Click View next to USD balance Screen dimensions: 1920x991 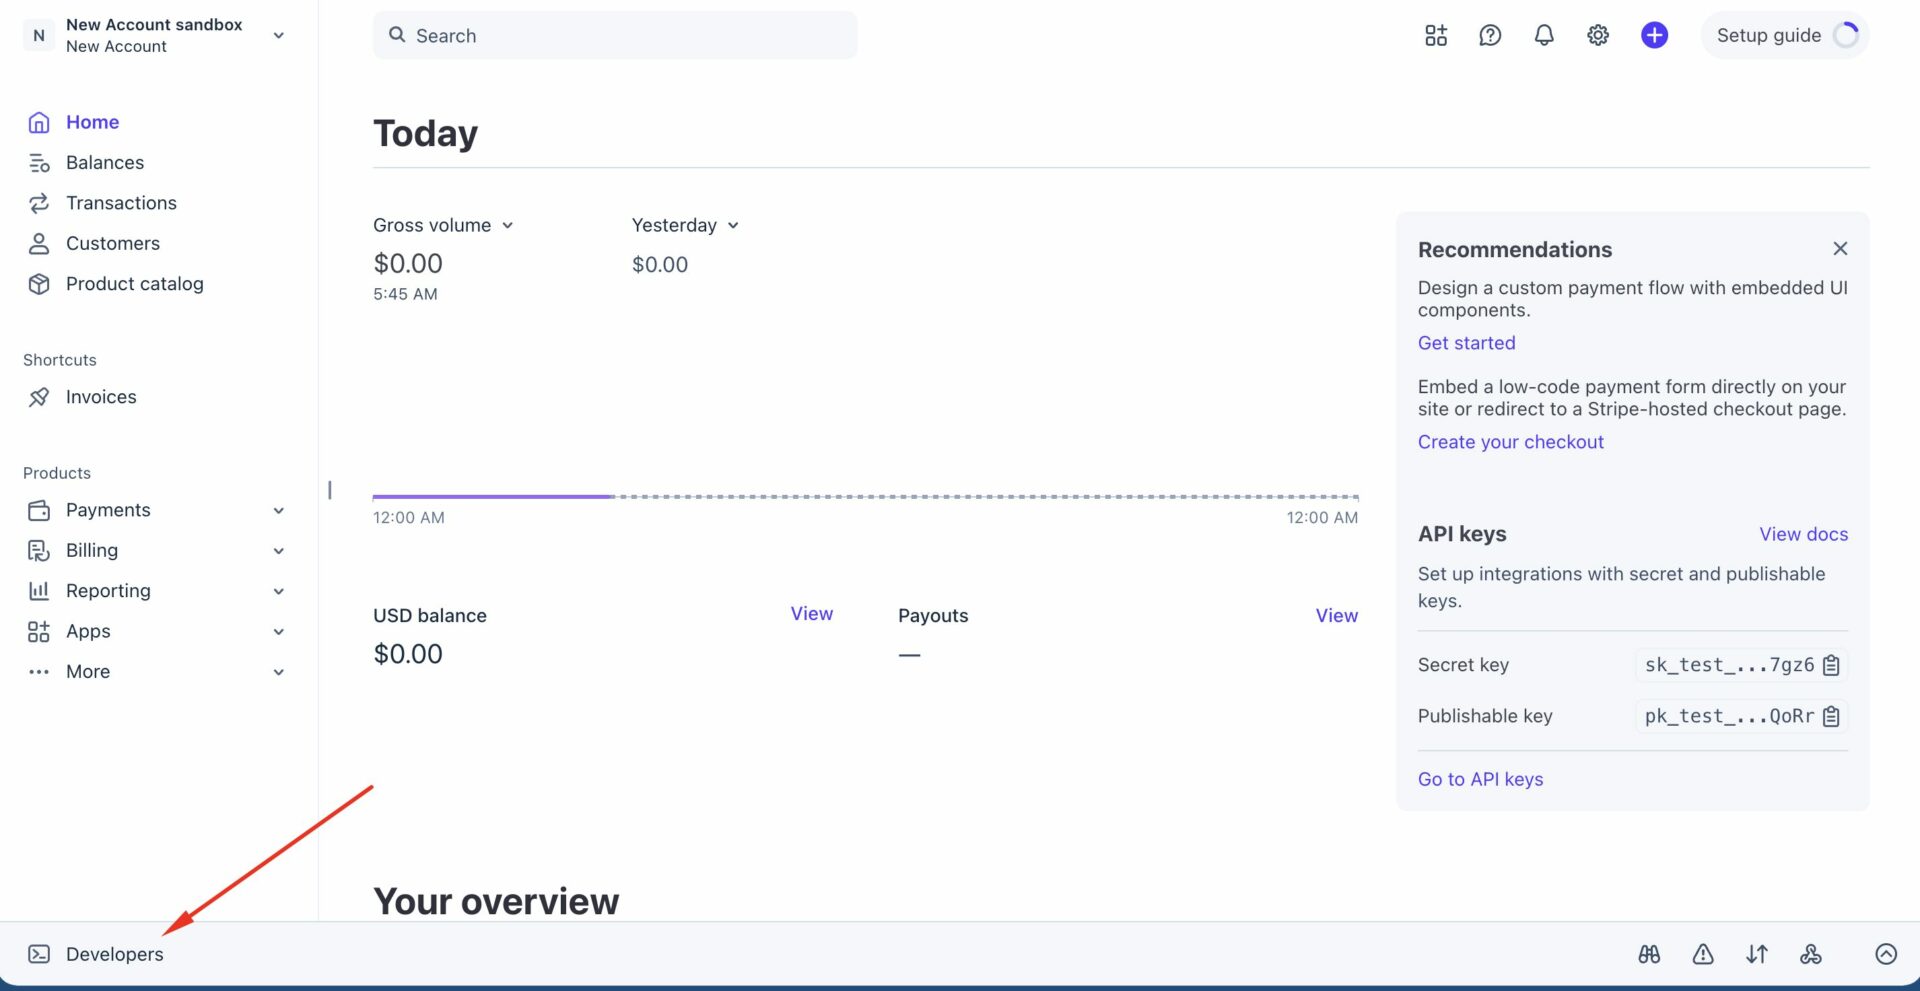coord(811,614)
